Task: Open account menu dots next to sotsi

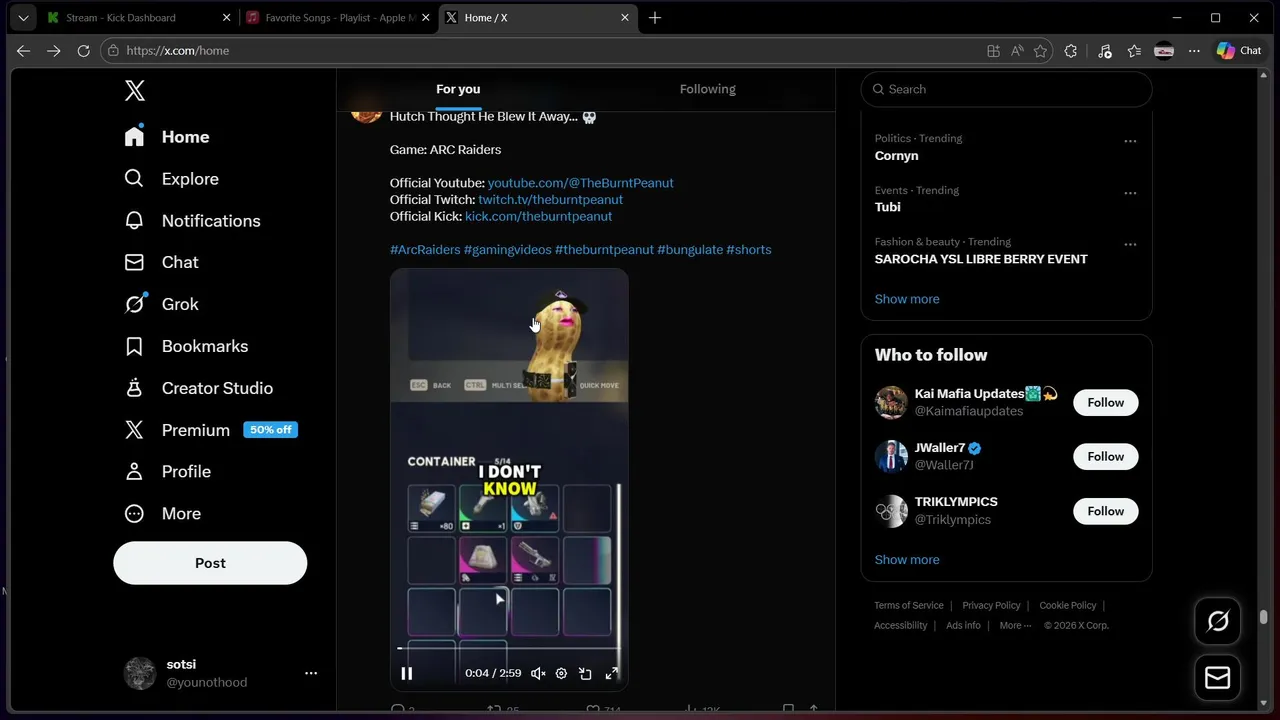Action: point(311,674)
